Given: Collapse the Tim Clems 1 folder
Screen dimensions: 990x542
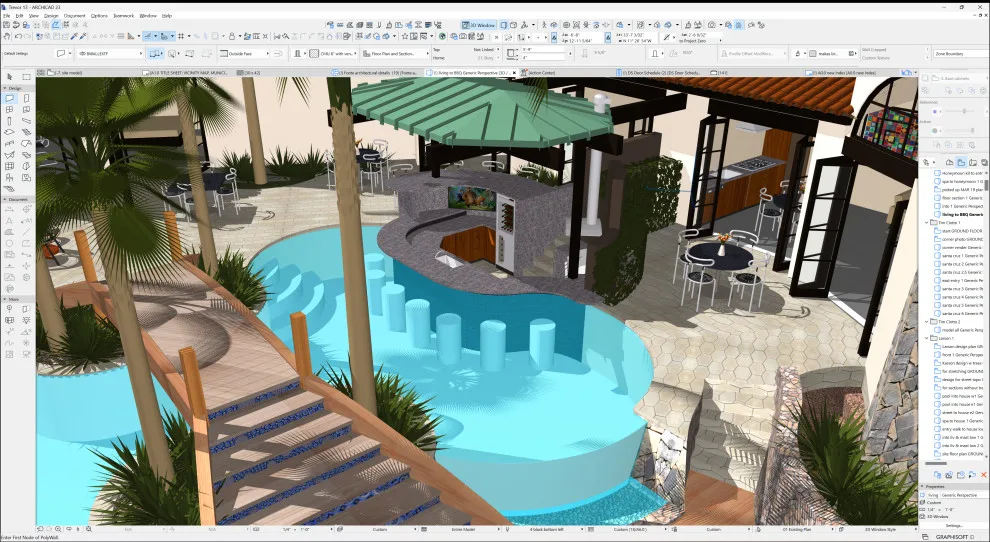Looking at the screenshot, I should pyautogui.click(x=927, y=223).
